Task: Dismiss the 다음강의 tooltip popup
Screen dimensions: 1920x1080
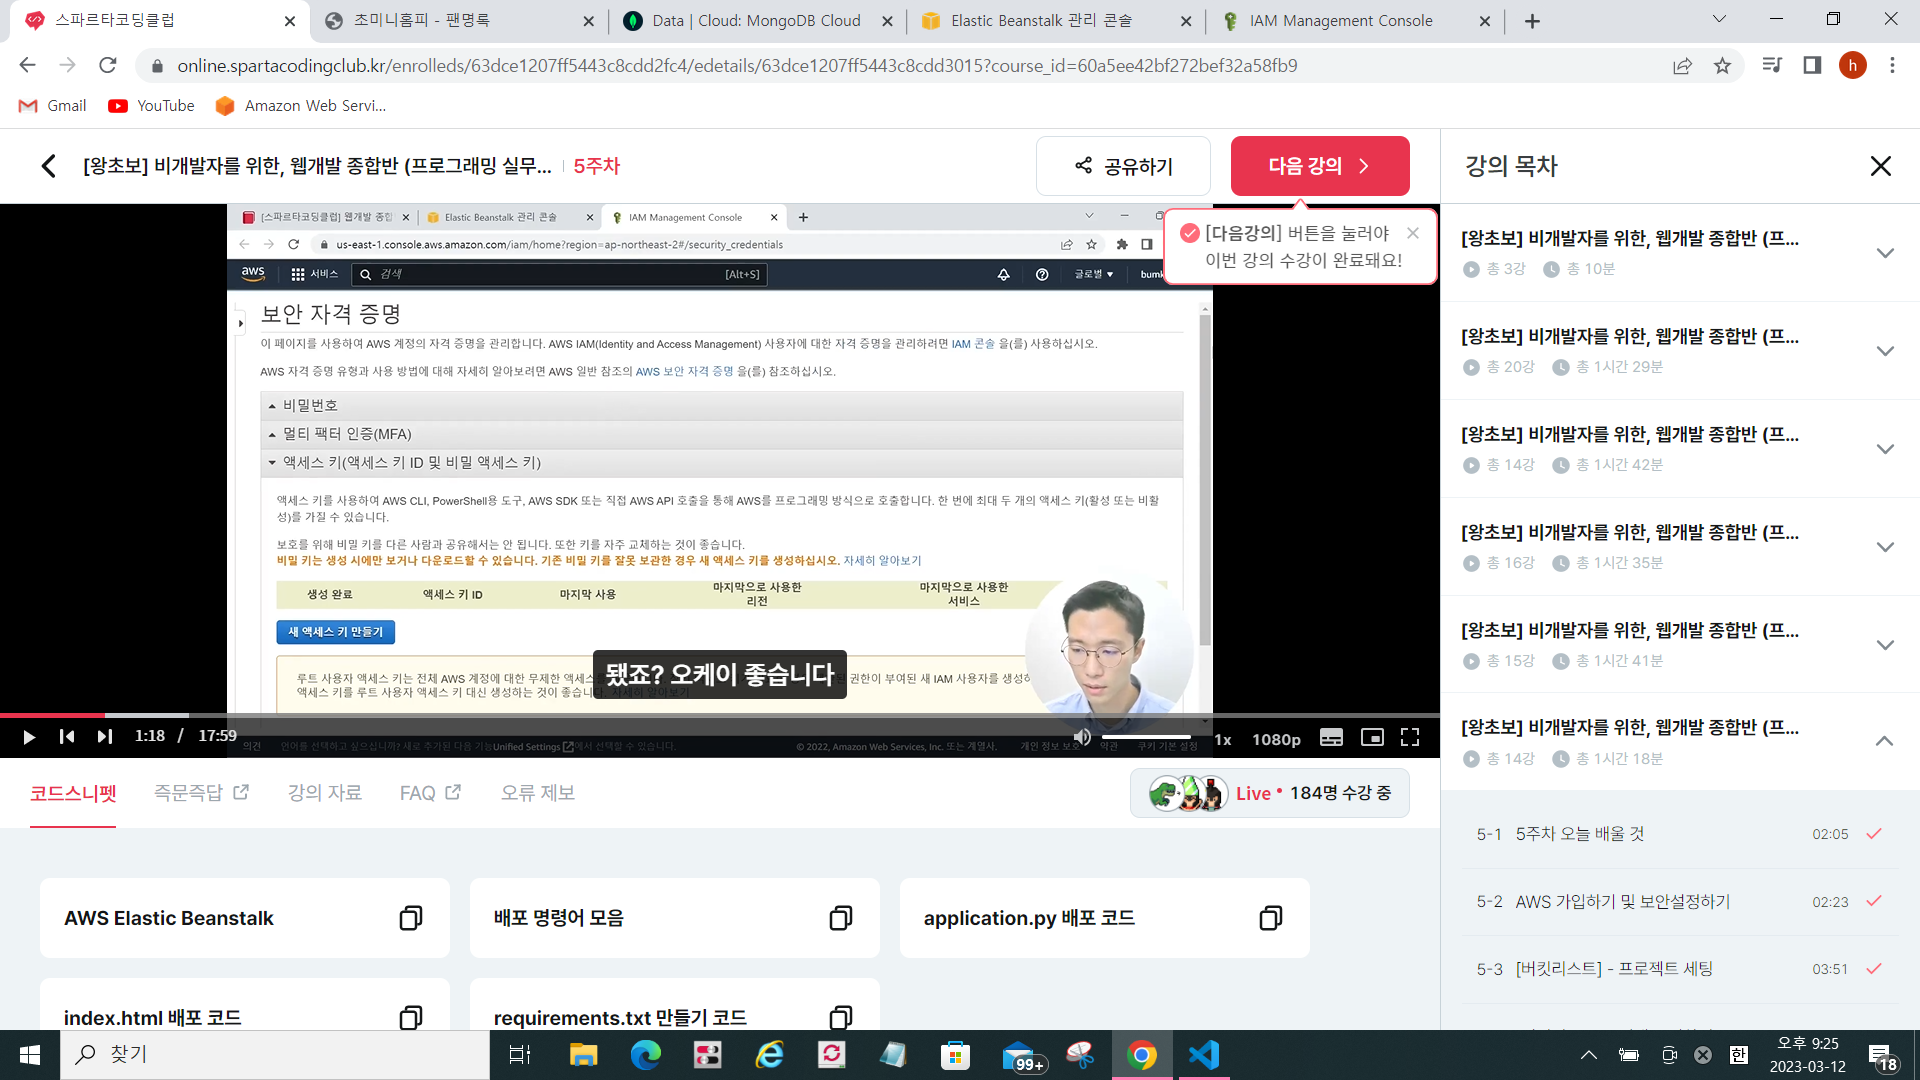Action: point(1413,233)
